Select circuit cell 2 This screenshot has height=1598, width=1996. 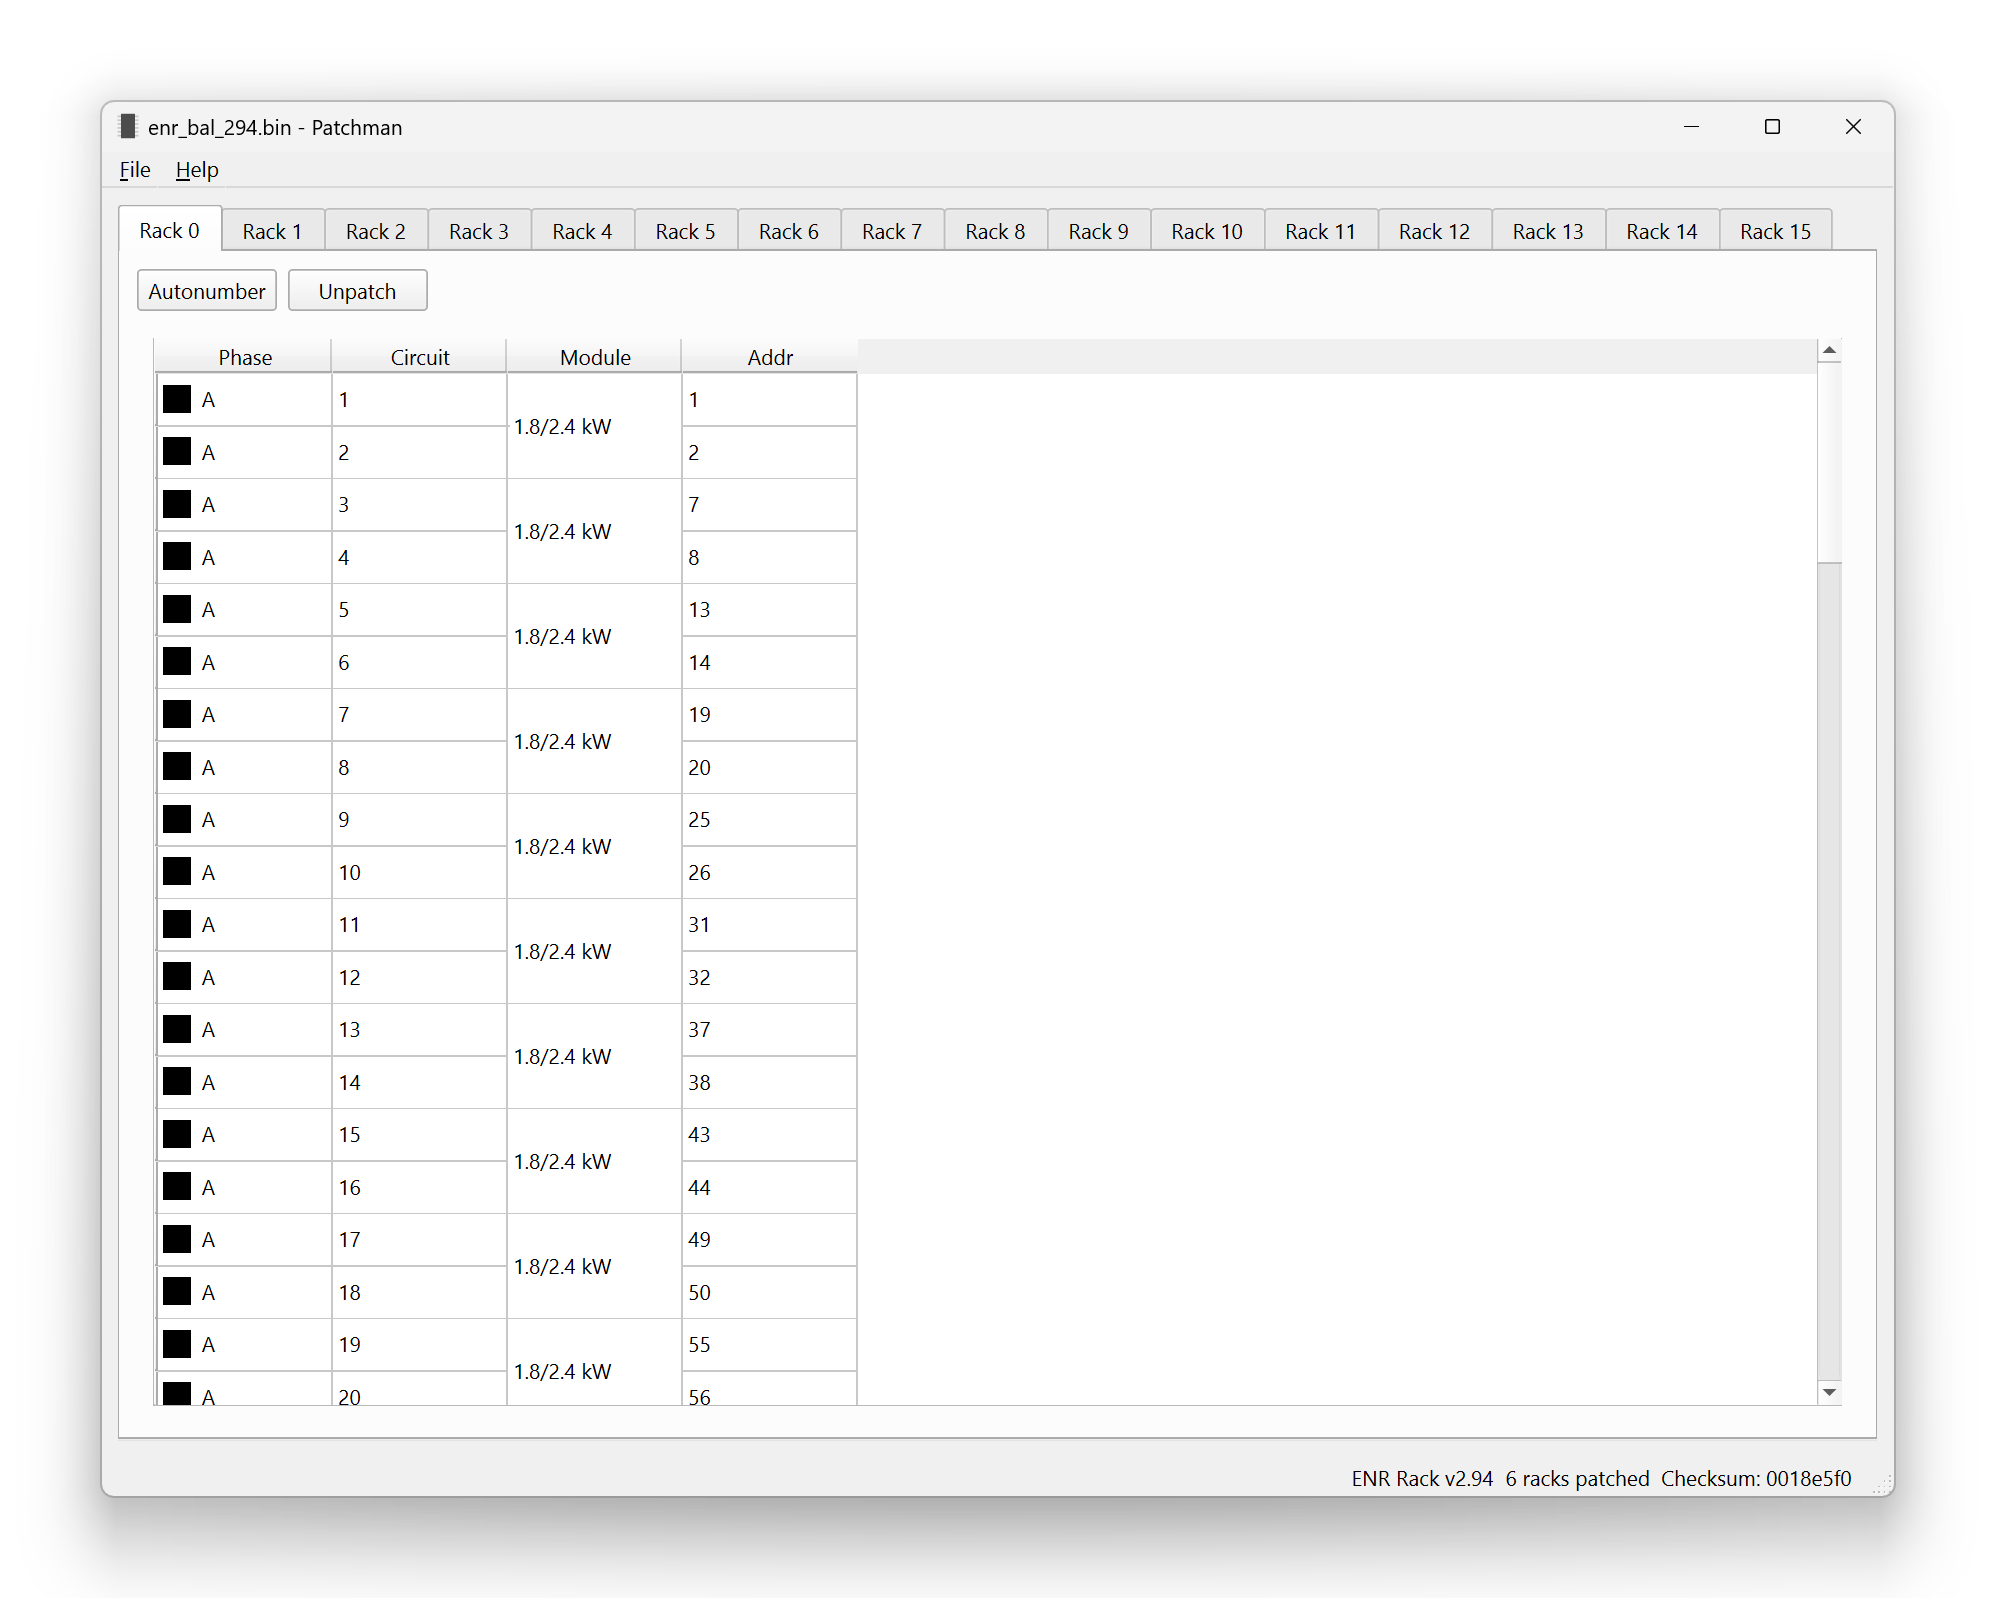(419, 453)
